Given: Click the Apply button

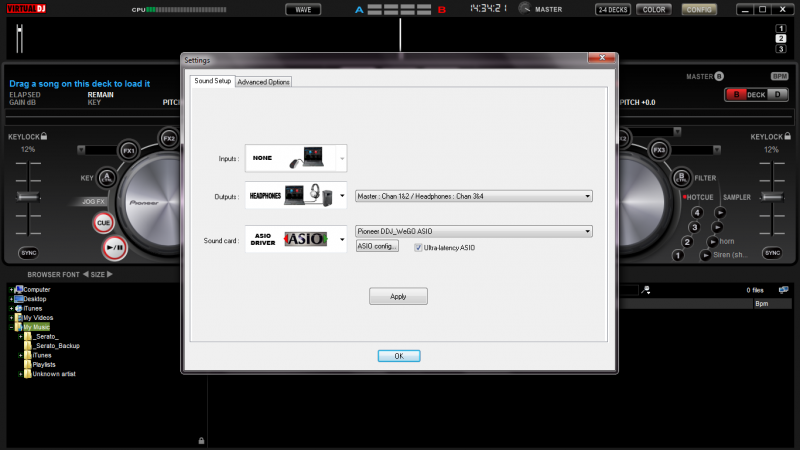Looking at the screenshot, I should point(398,296).
